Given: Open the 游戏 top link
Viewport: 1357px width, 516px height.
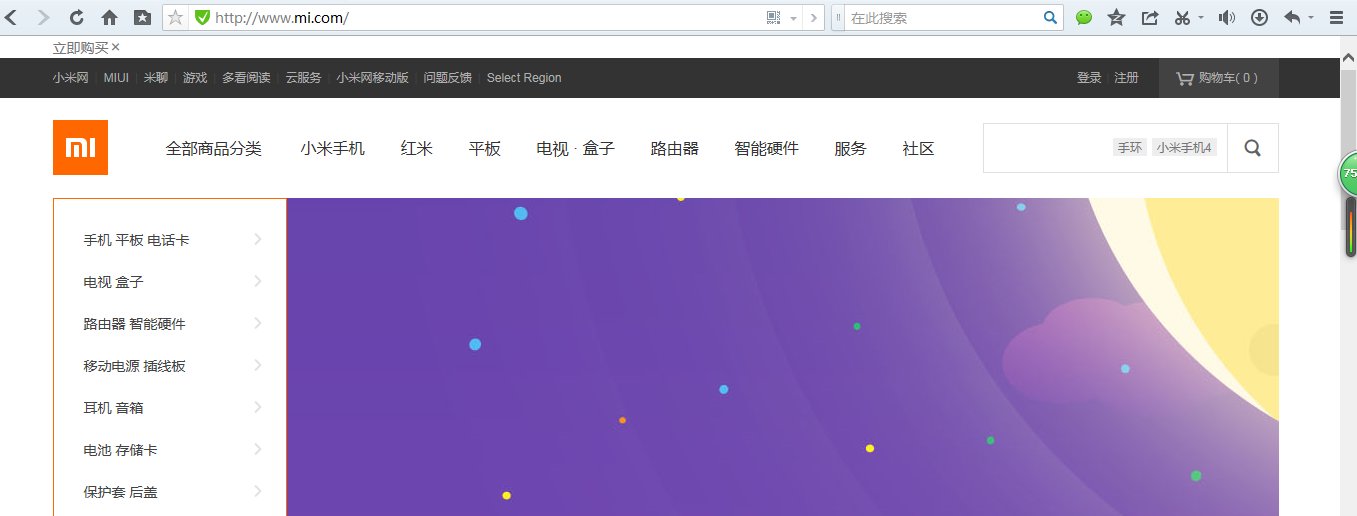Looking at the screenshot, I should pyautogui.click(x=195, y=78).
